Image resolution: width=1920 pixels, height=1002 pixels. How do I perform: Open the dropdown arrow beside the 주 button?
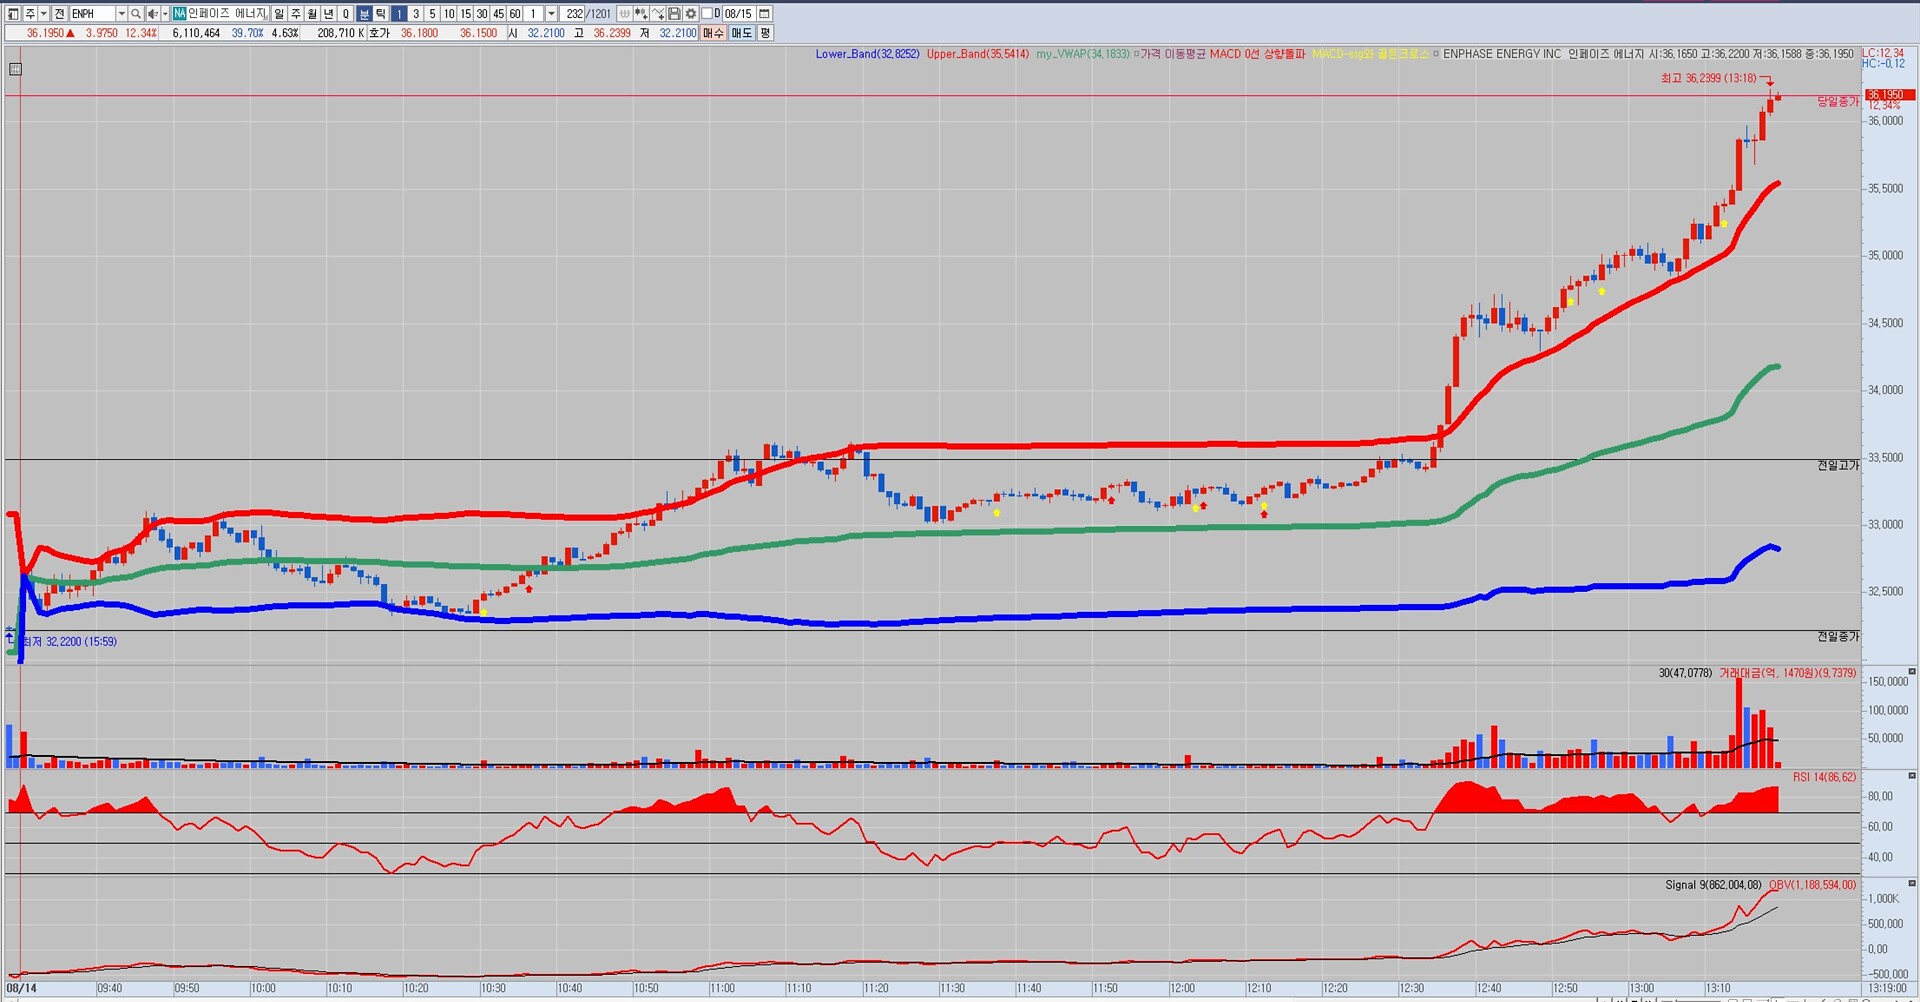(x=44, y=14)
